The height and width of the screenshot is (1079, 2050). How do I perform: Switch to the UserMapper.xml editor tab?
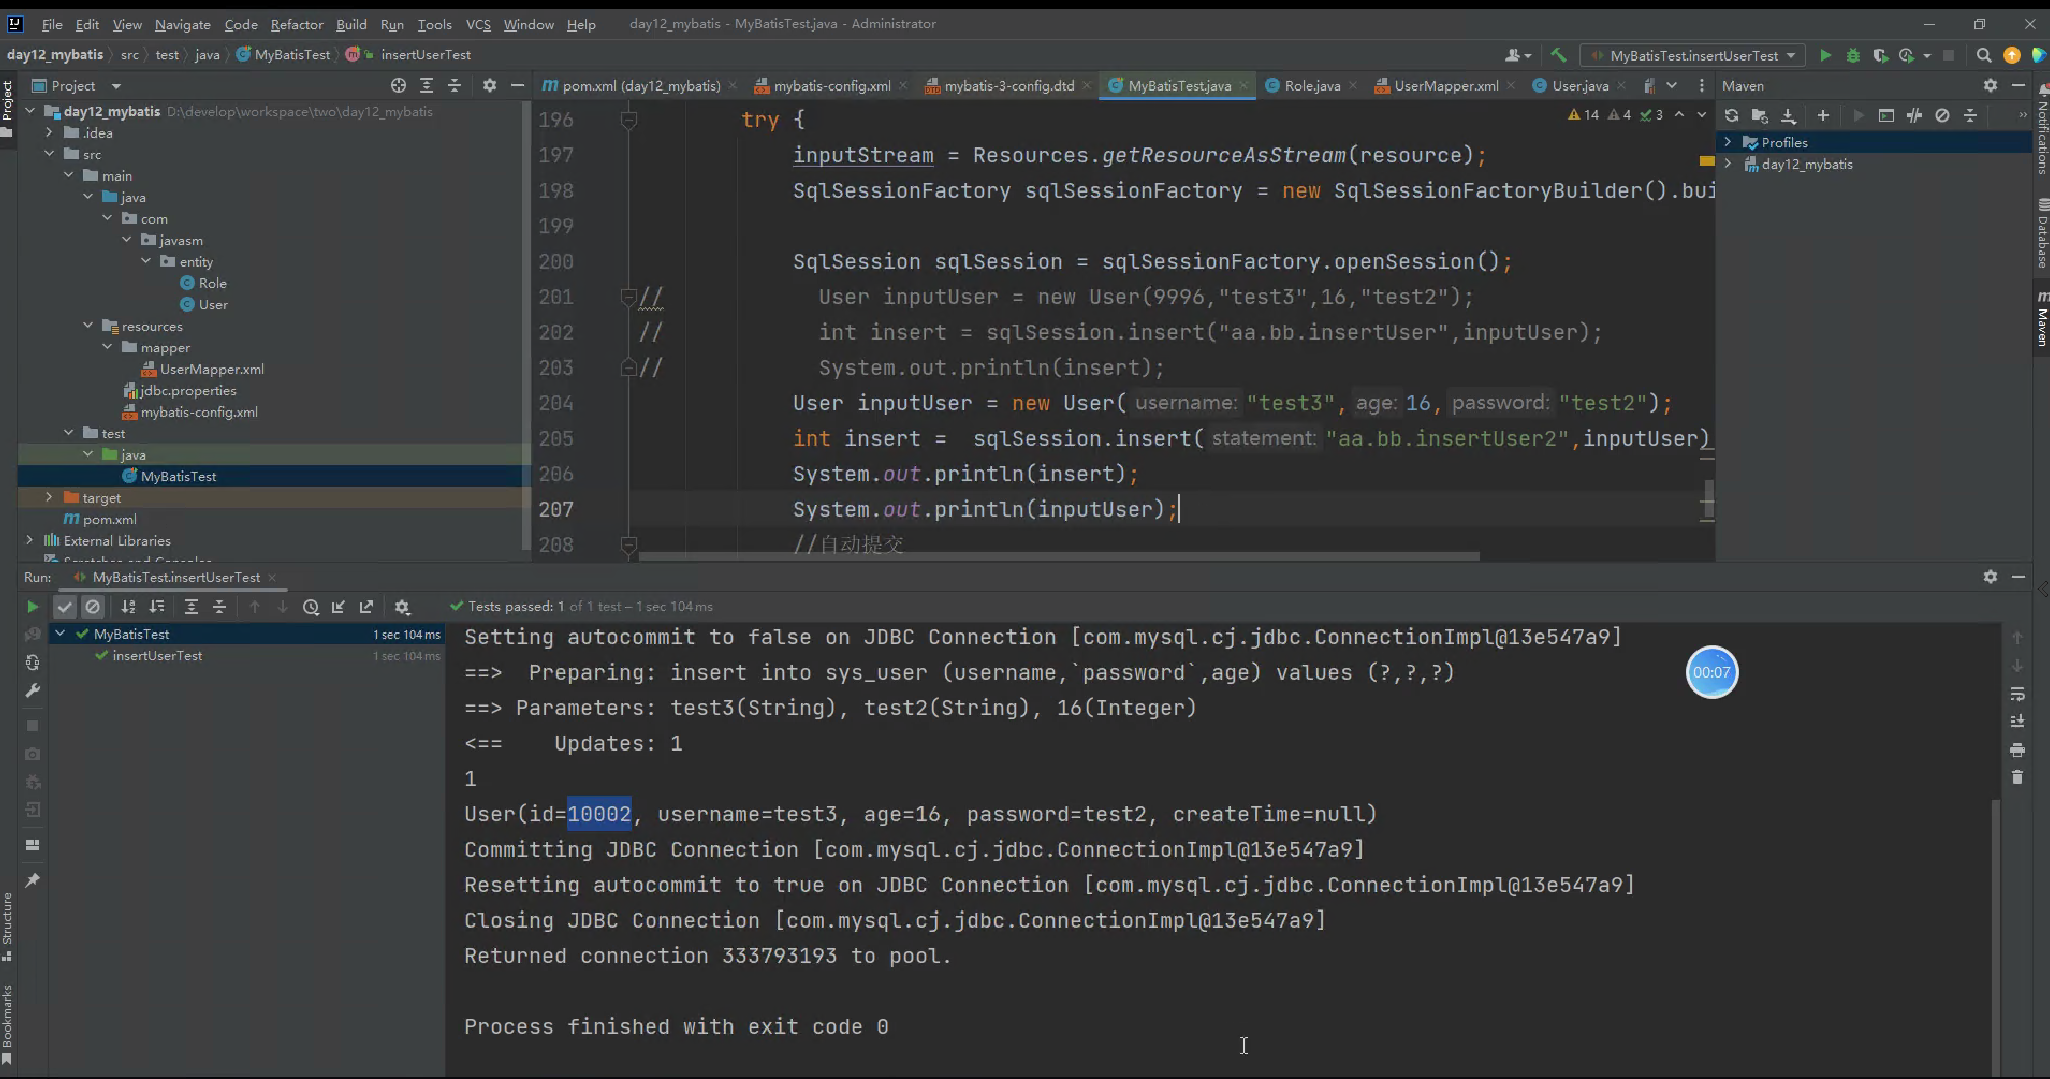coord(1445,86)
